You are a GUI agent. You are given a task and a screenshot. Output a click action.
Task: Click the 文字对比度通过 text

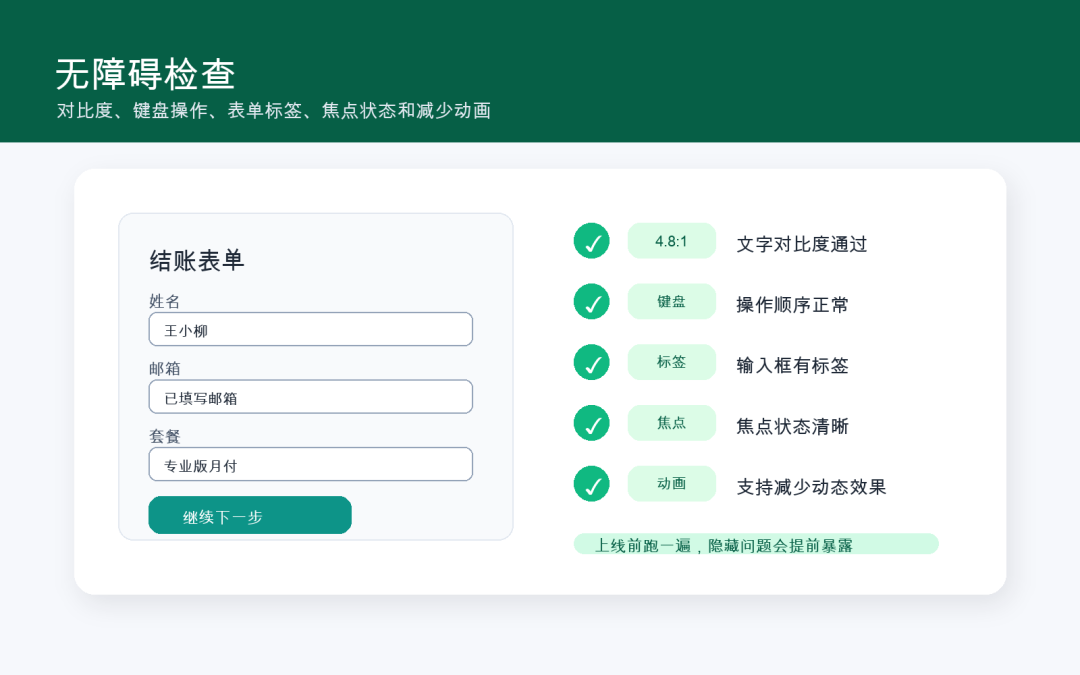(x=802, y=245)
